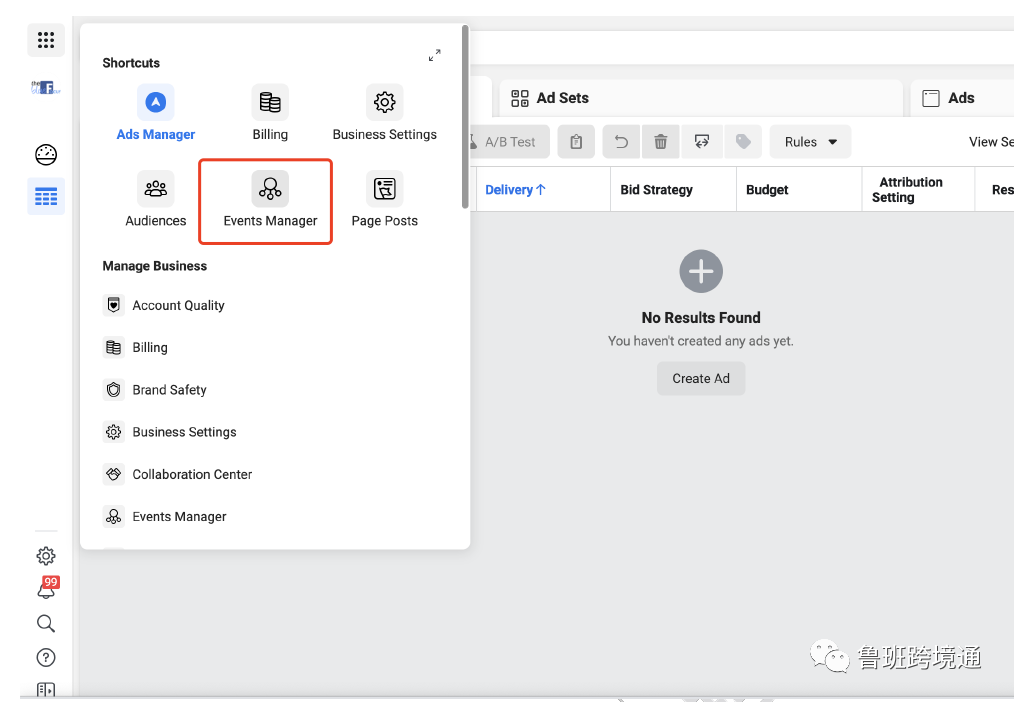1014x702 pixels.
Task: Open Account Overview gauge icon in sidebar
Action: (x=46, y=154)
